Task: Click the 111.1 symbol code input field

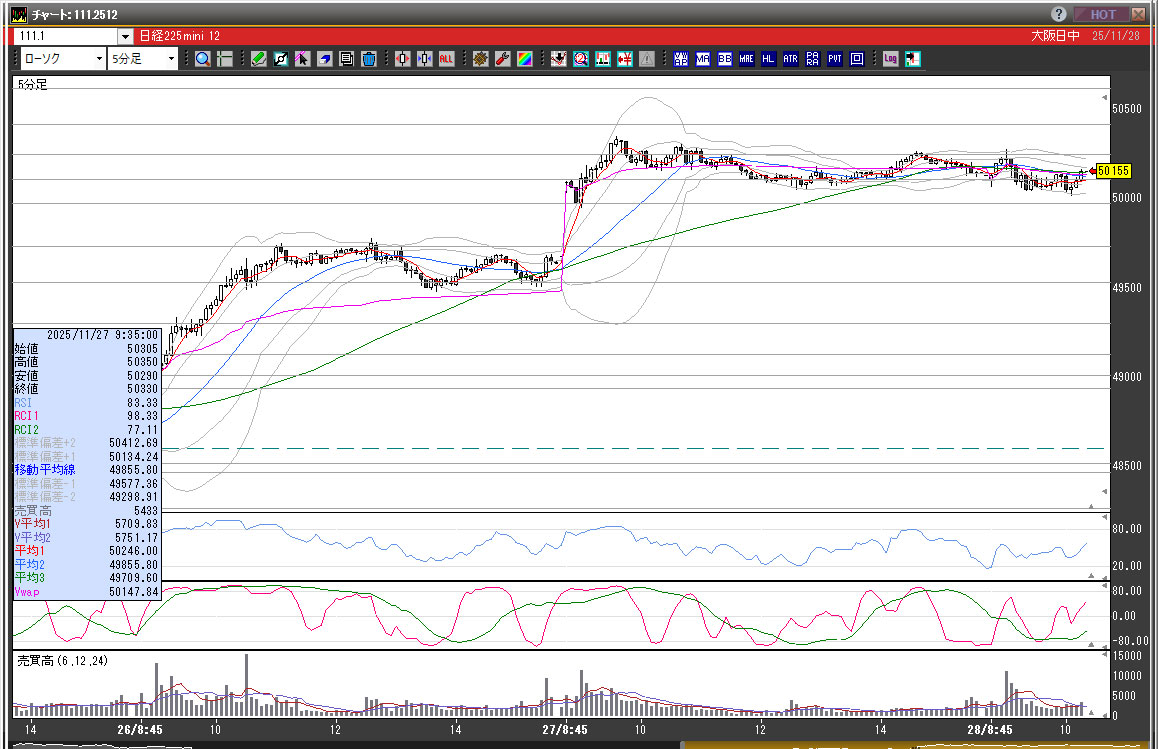Action: [x=66, y=37]
